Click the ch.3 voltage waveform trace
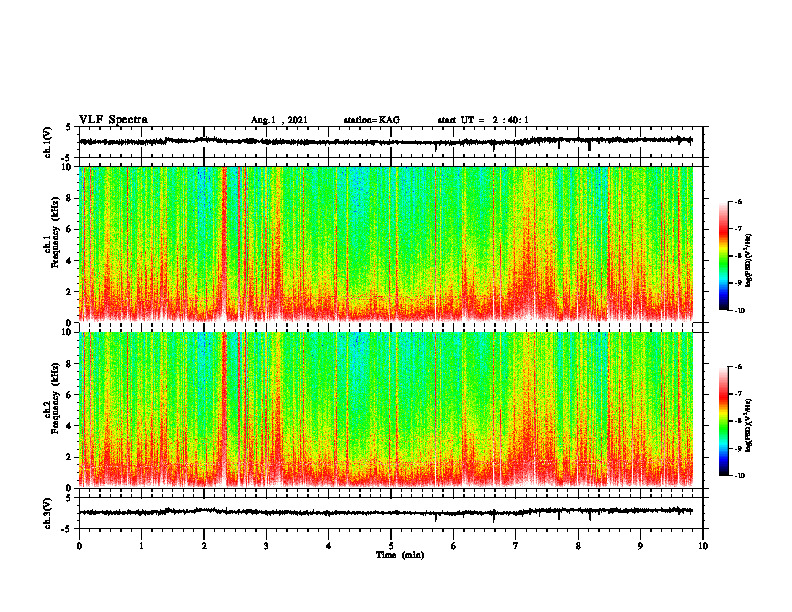This screenshot has width=792, height=612. pos(386,512)
